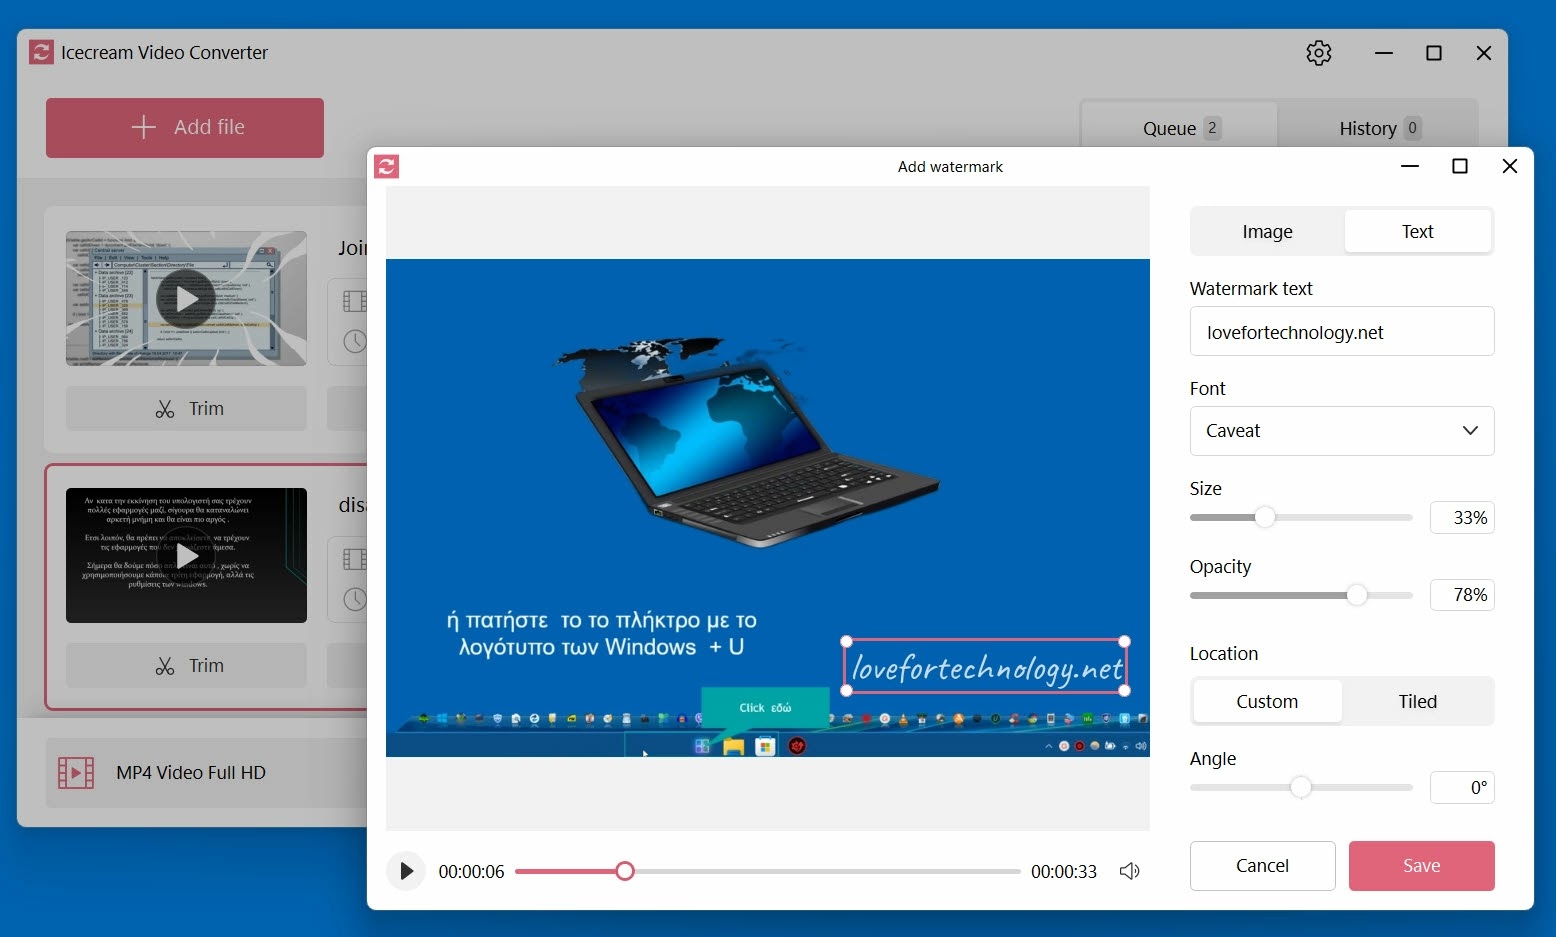Trim the second queued video
The image size is (1556, 937).
[x=187, y=666]
